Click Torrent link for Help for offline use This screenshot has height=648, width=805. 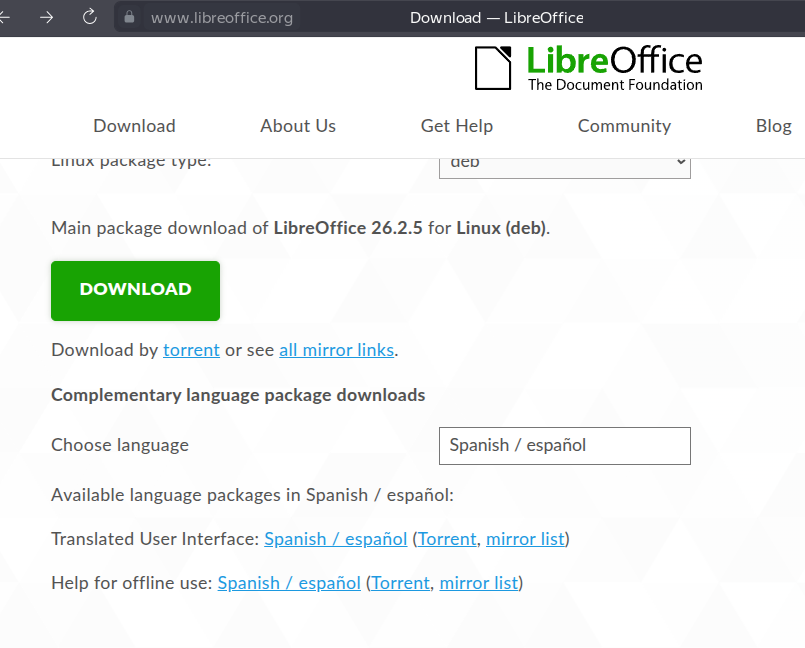tap(400, 583)
